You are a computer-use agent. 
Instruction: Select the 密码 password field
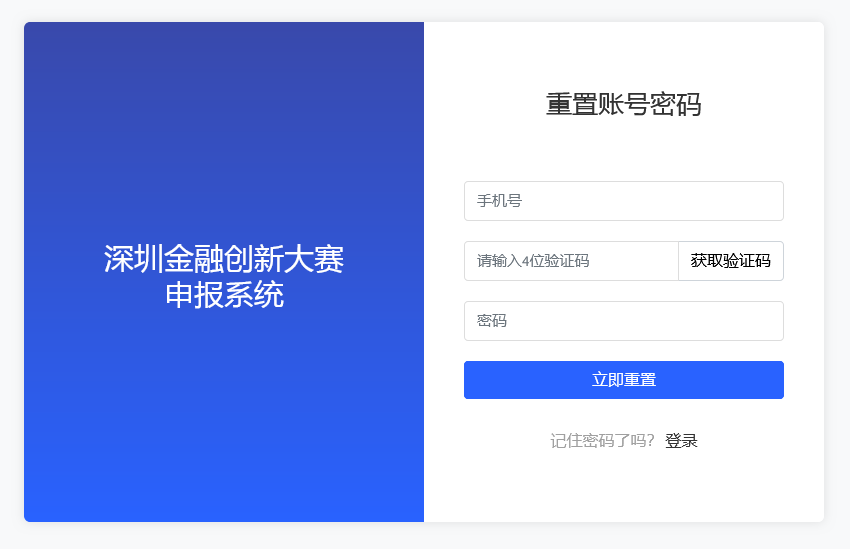(623, 321)
